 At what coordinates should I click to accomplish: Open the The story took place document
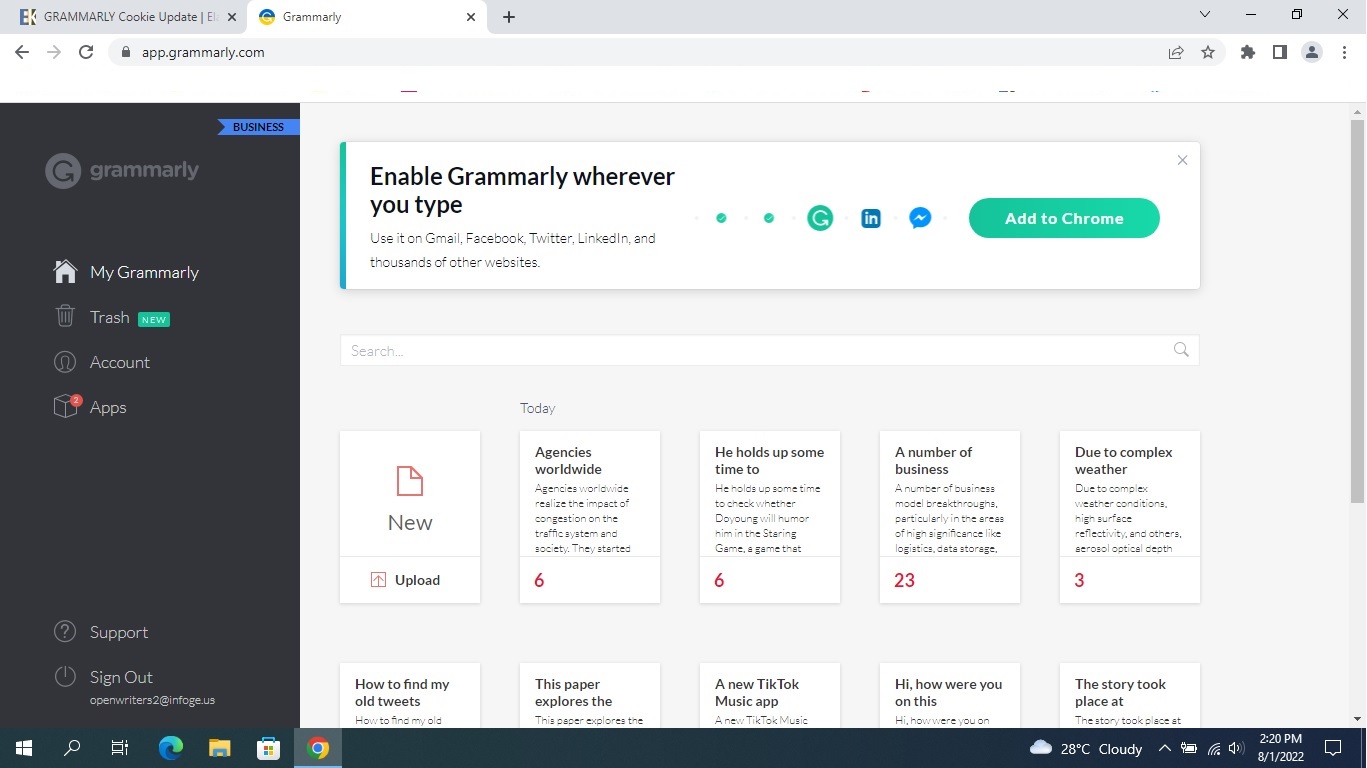1130,695
